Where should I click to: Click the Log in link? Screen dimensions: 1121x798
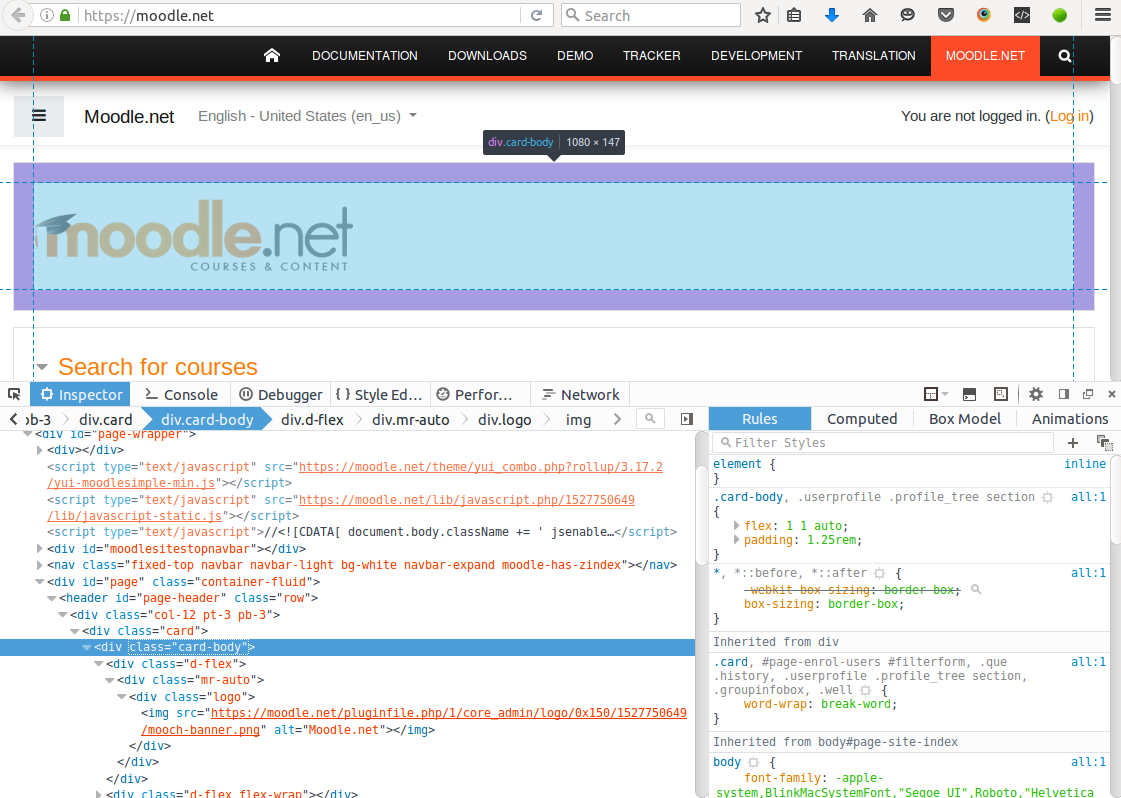coord(1070,116)
